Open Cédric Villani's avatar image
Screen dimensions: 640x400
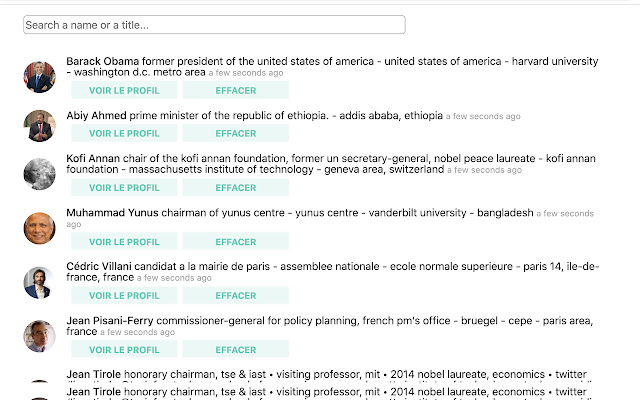(x=39, y=282)
